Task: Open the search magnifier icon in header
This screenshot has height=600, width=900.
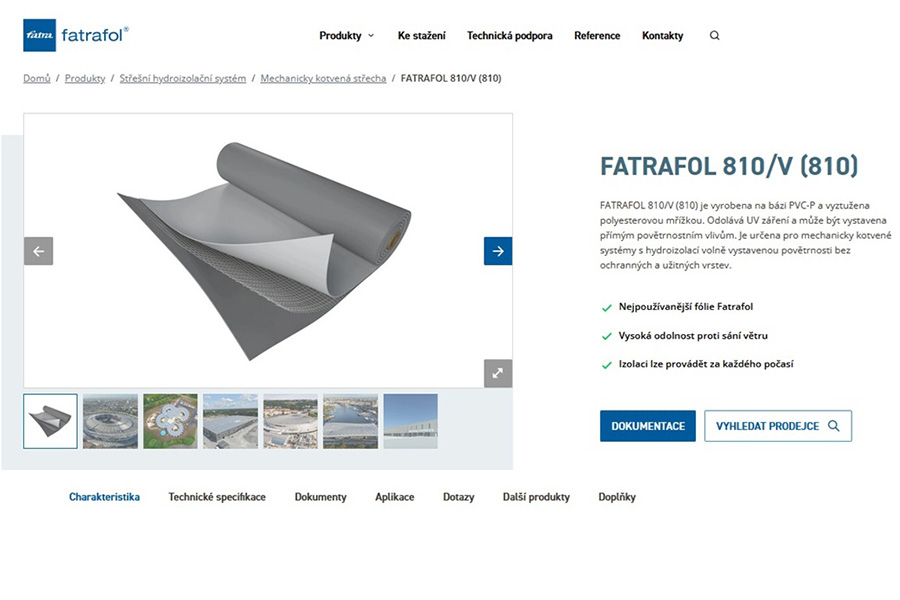Action: (x=715, y=36)
